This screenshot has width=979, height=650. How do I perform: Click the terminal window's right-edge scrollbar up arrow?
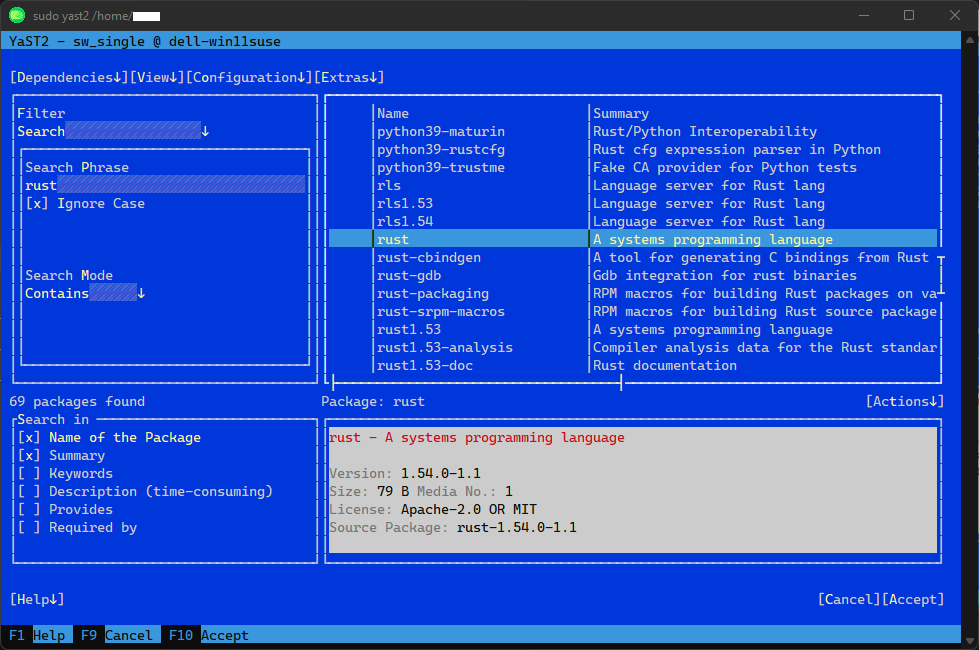tap(970, 39)
